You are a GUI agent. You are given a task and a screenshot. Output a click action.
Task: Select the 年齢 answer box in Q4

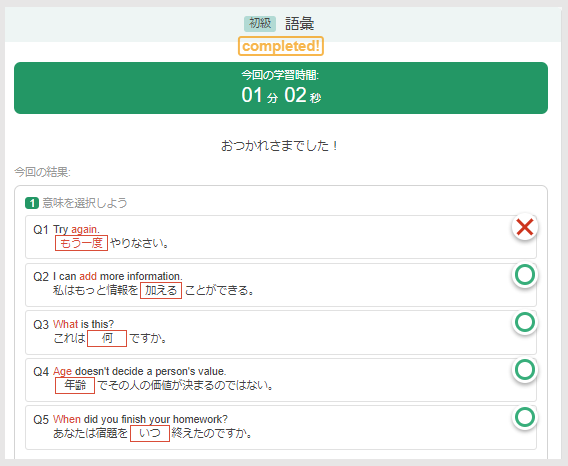(x=75, y=385)
